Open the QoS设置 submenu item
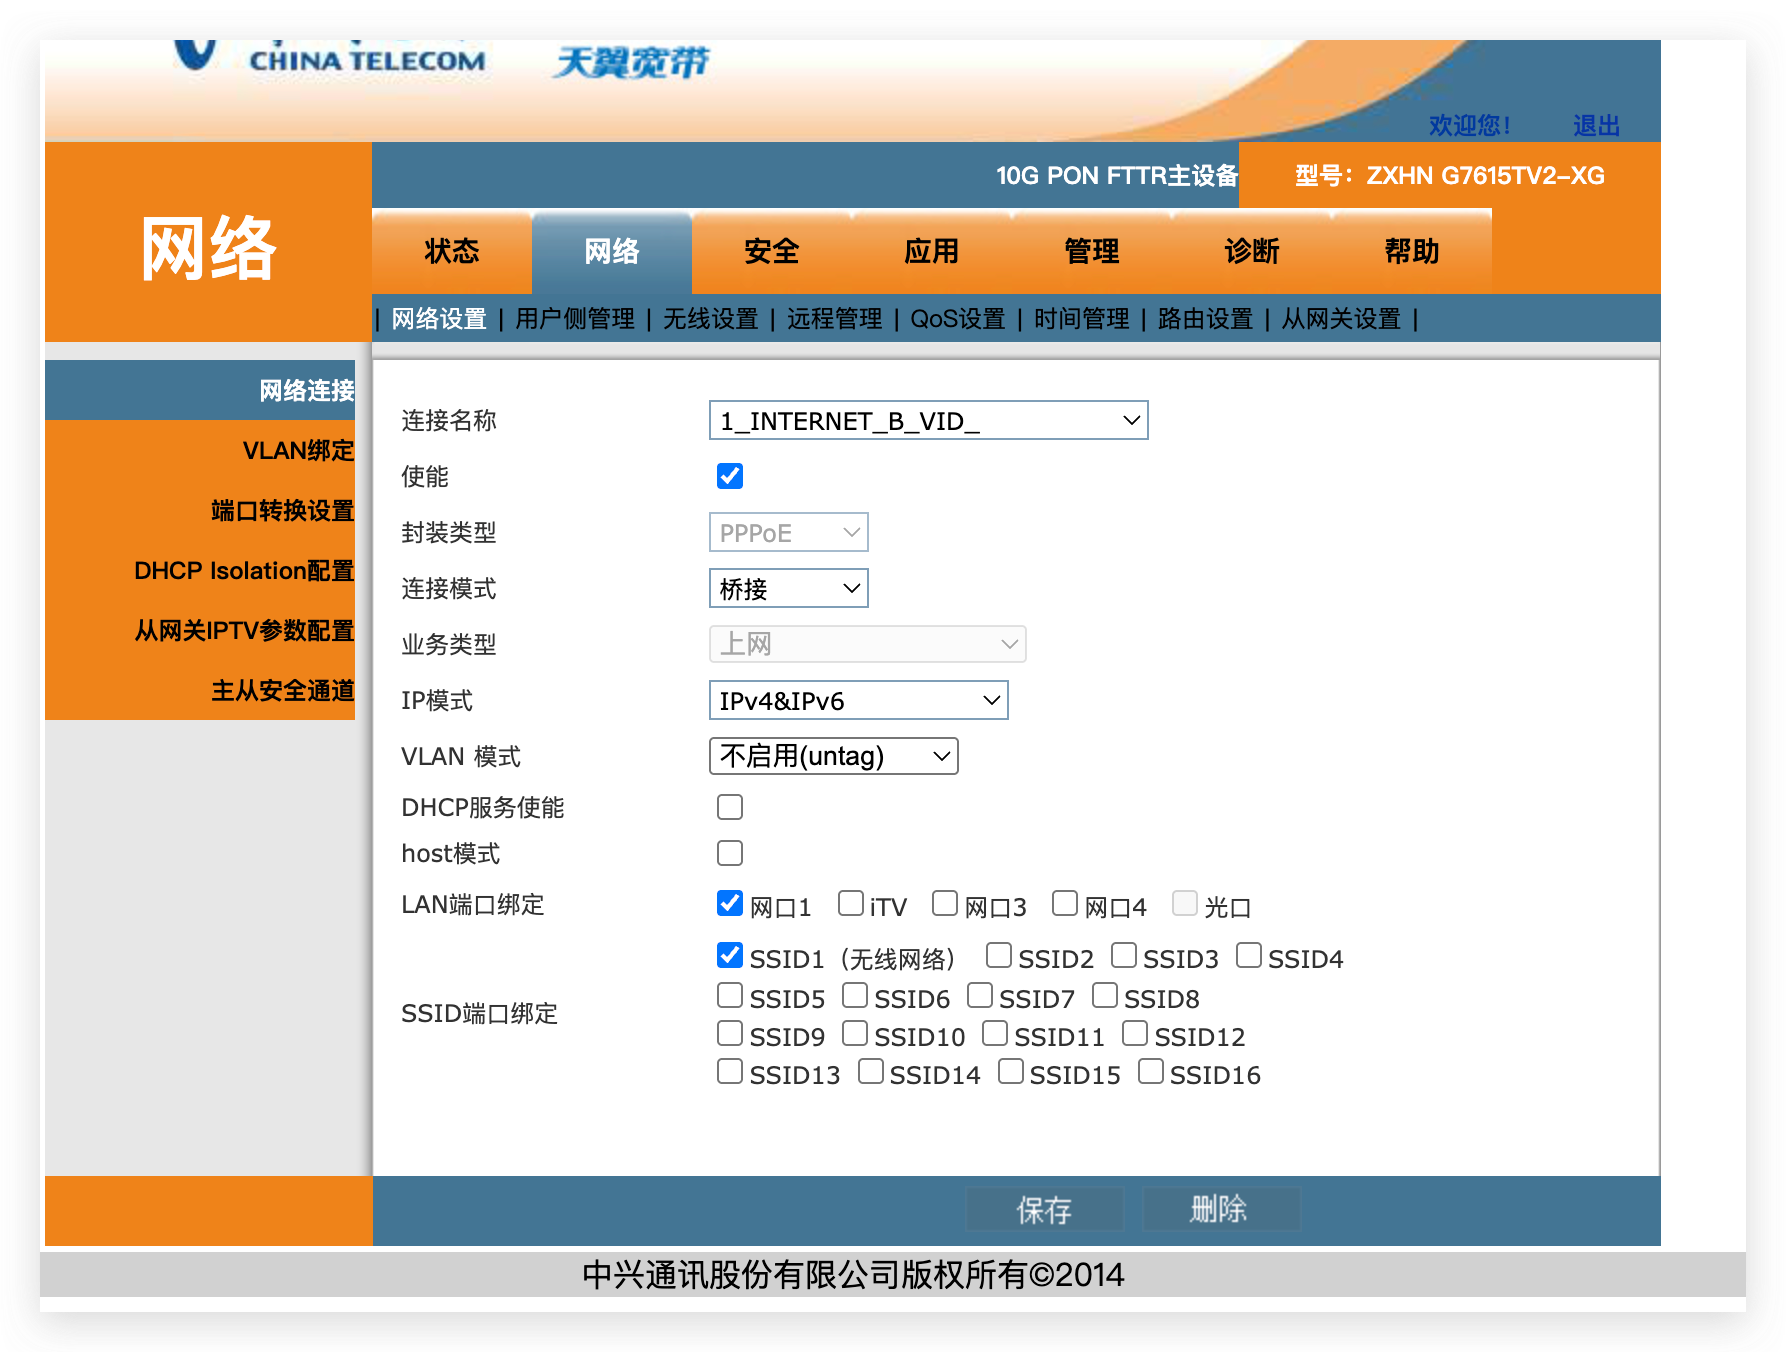1786x1352 pixels. (957, 319)
